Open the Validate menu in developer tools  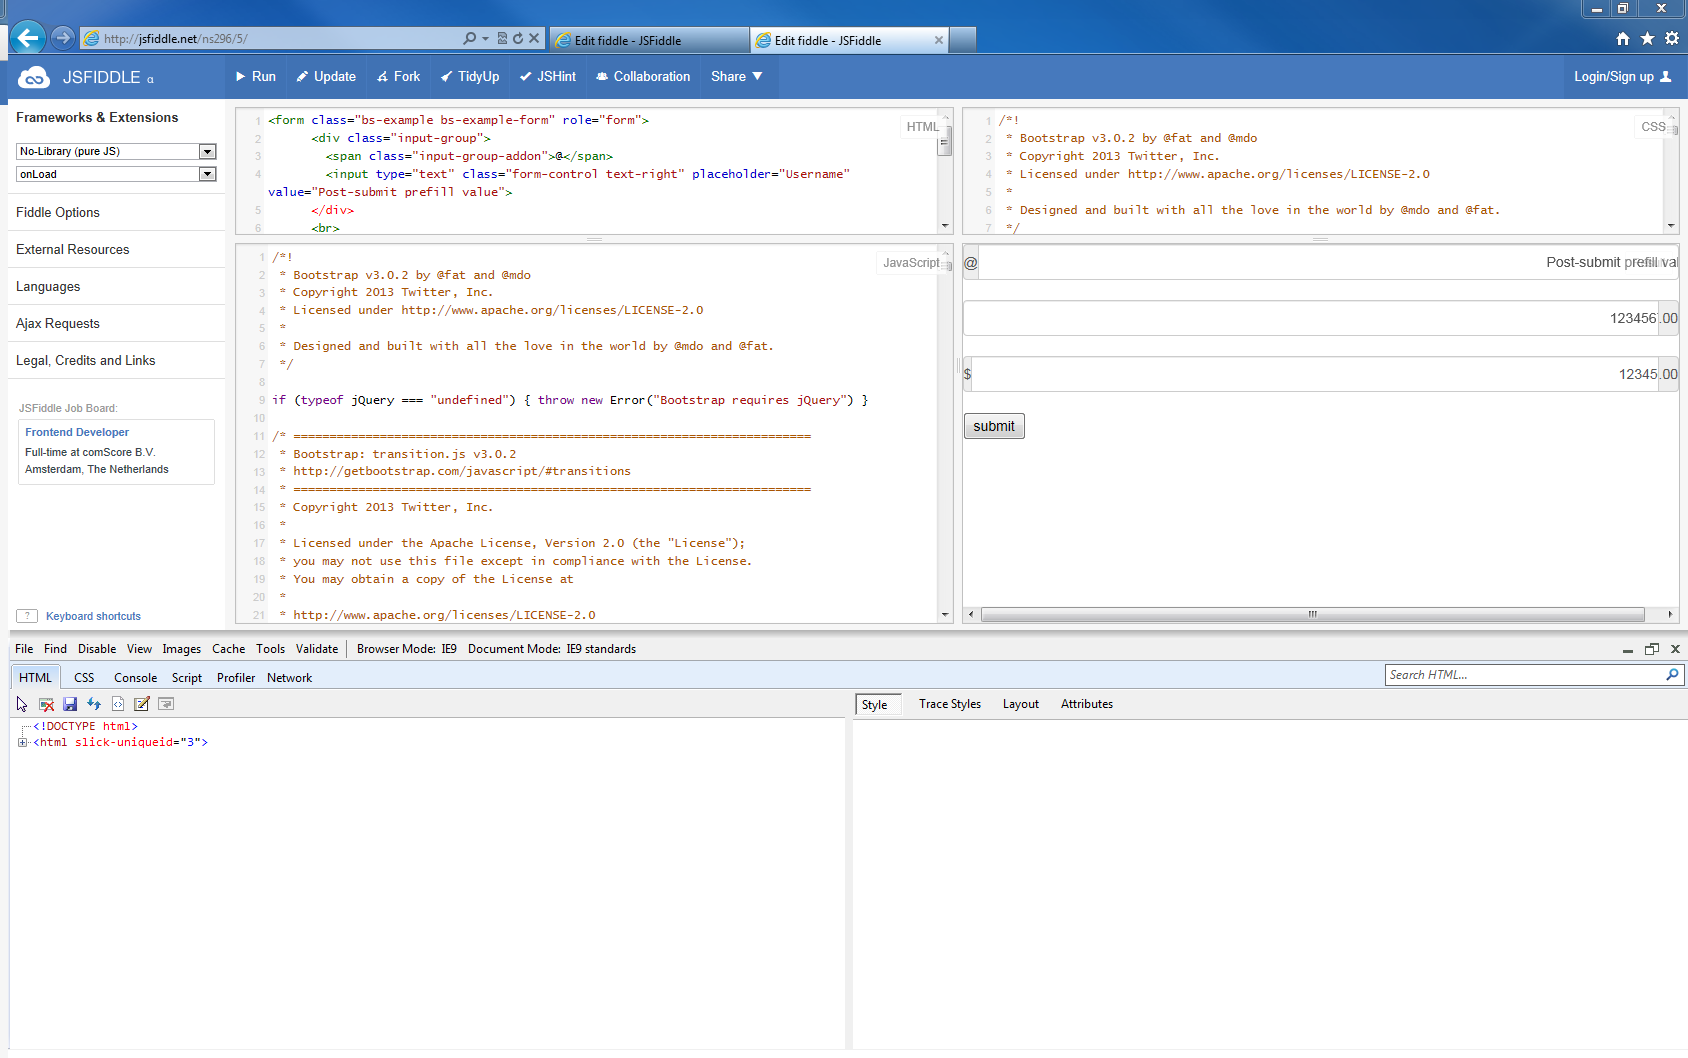[317, 649]
